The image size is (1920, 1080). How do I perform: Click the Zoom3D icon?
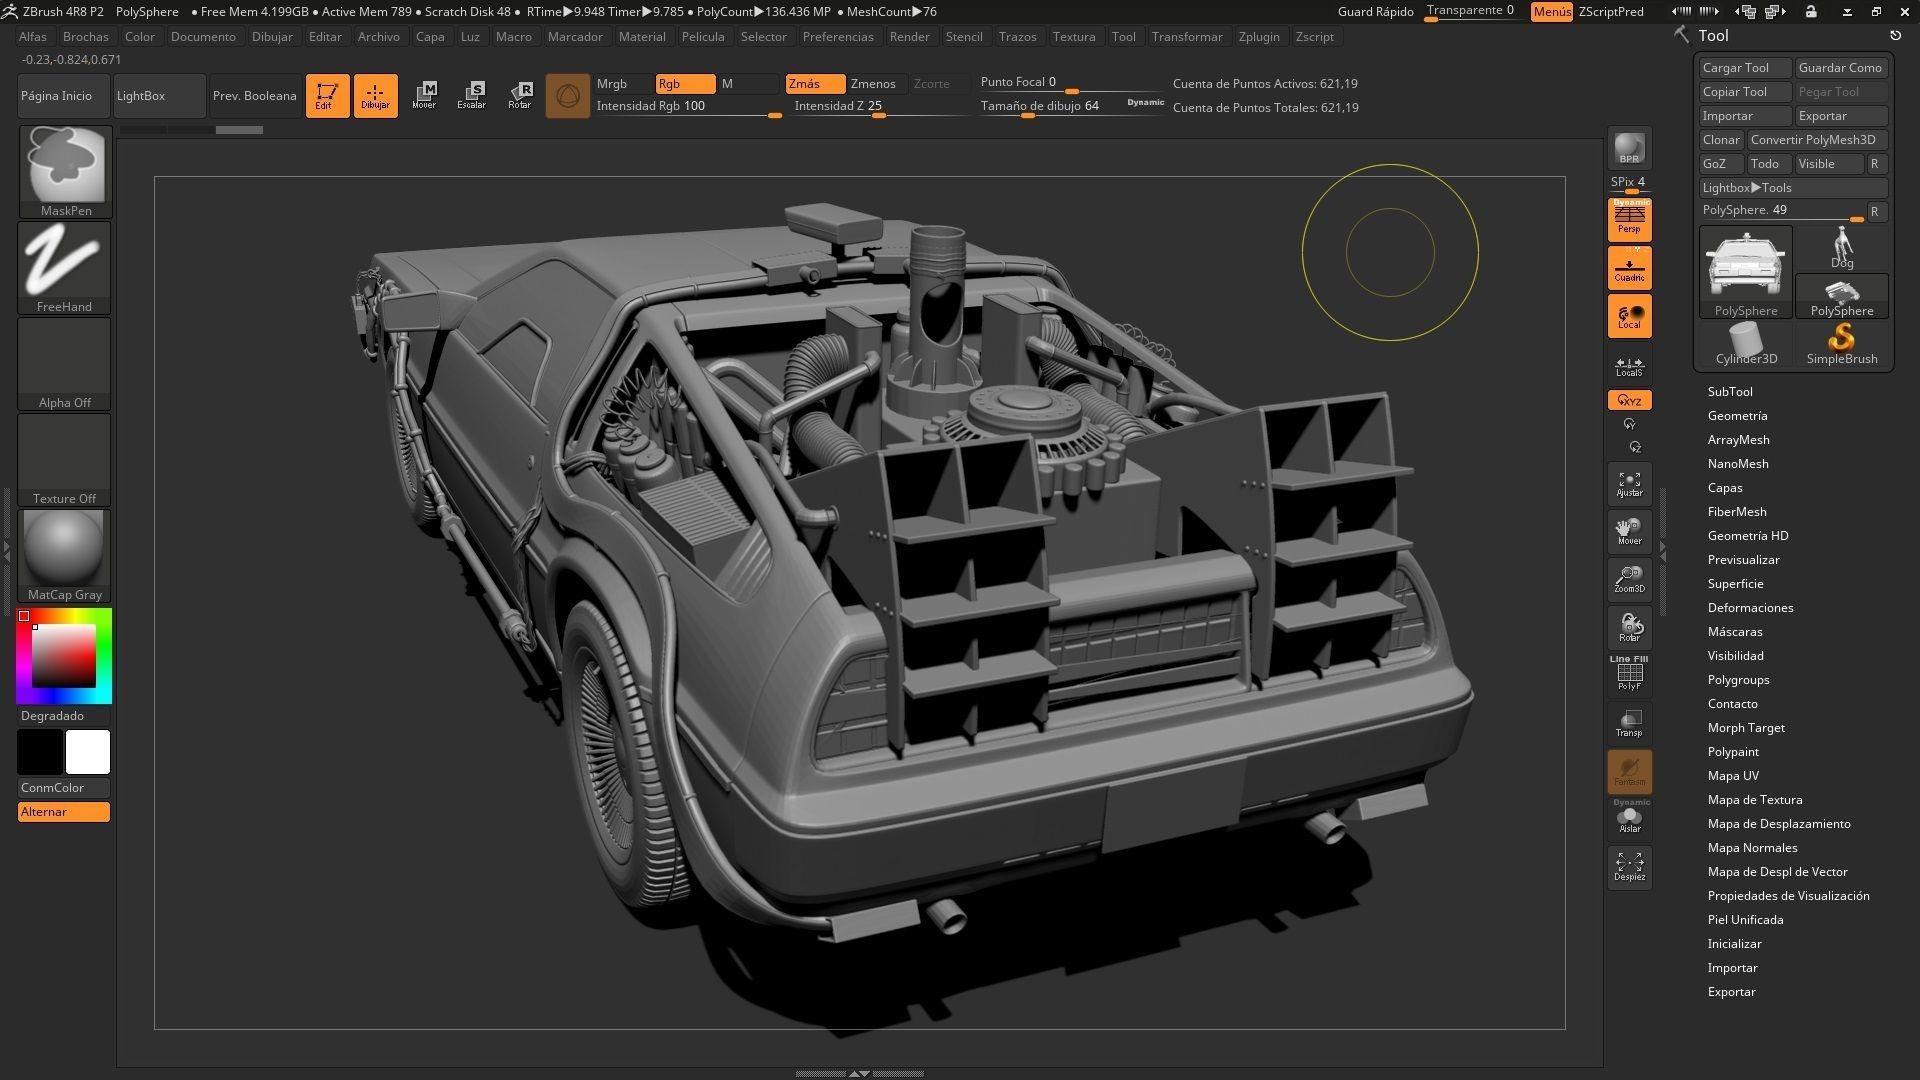coord(1630,580)
